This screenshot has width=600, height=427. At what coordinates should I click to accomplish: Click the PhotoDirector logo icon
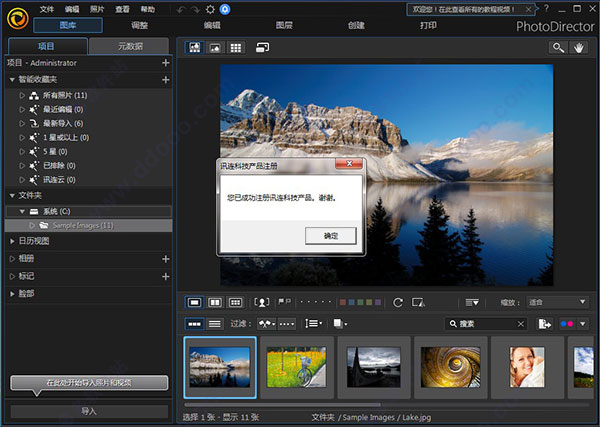[18, 18]
